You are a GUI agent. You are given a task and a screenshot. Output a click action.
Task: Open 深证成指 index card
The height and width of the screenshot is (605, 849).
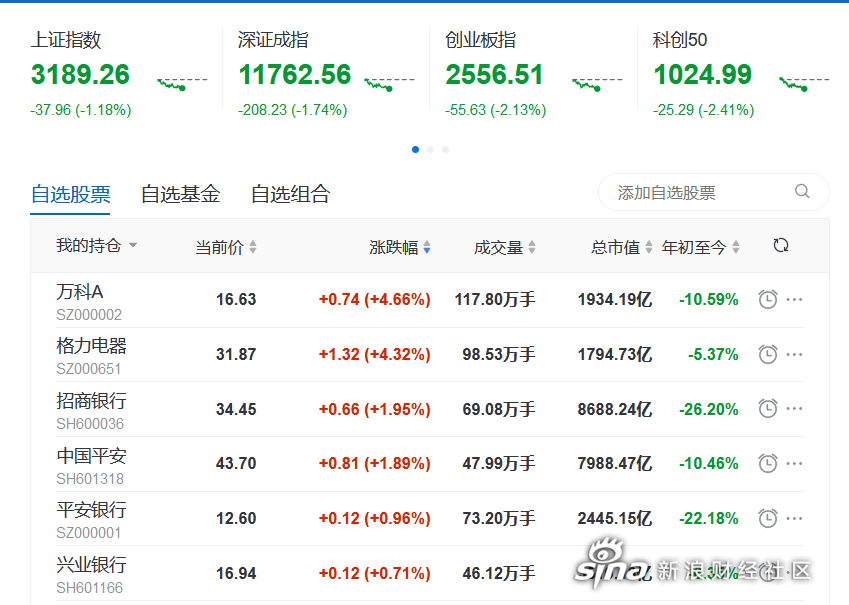click(326, 74)
